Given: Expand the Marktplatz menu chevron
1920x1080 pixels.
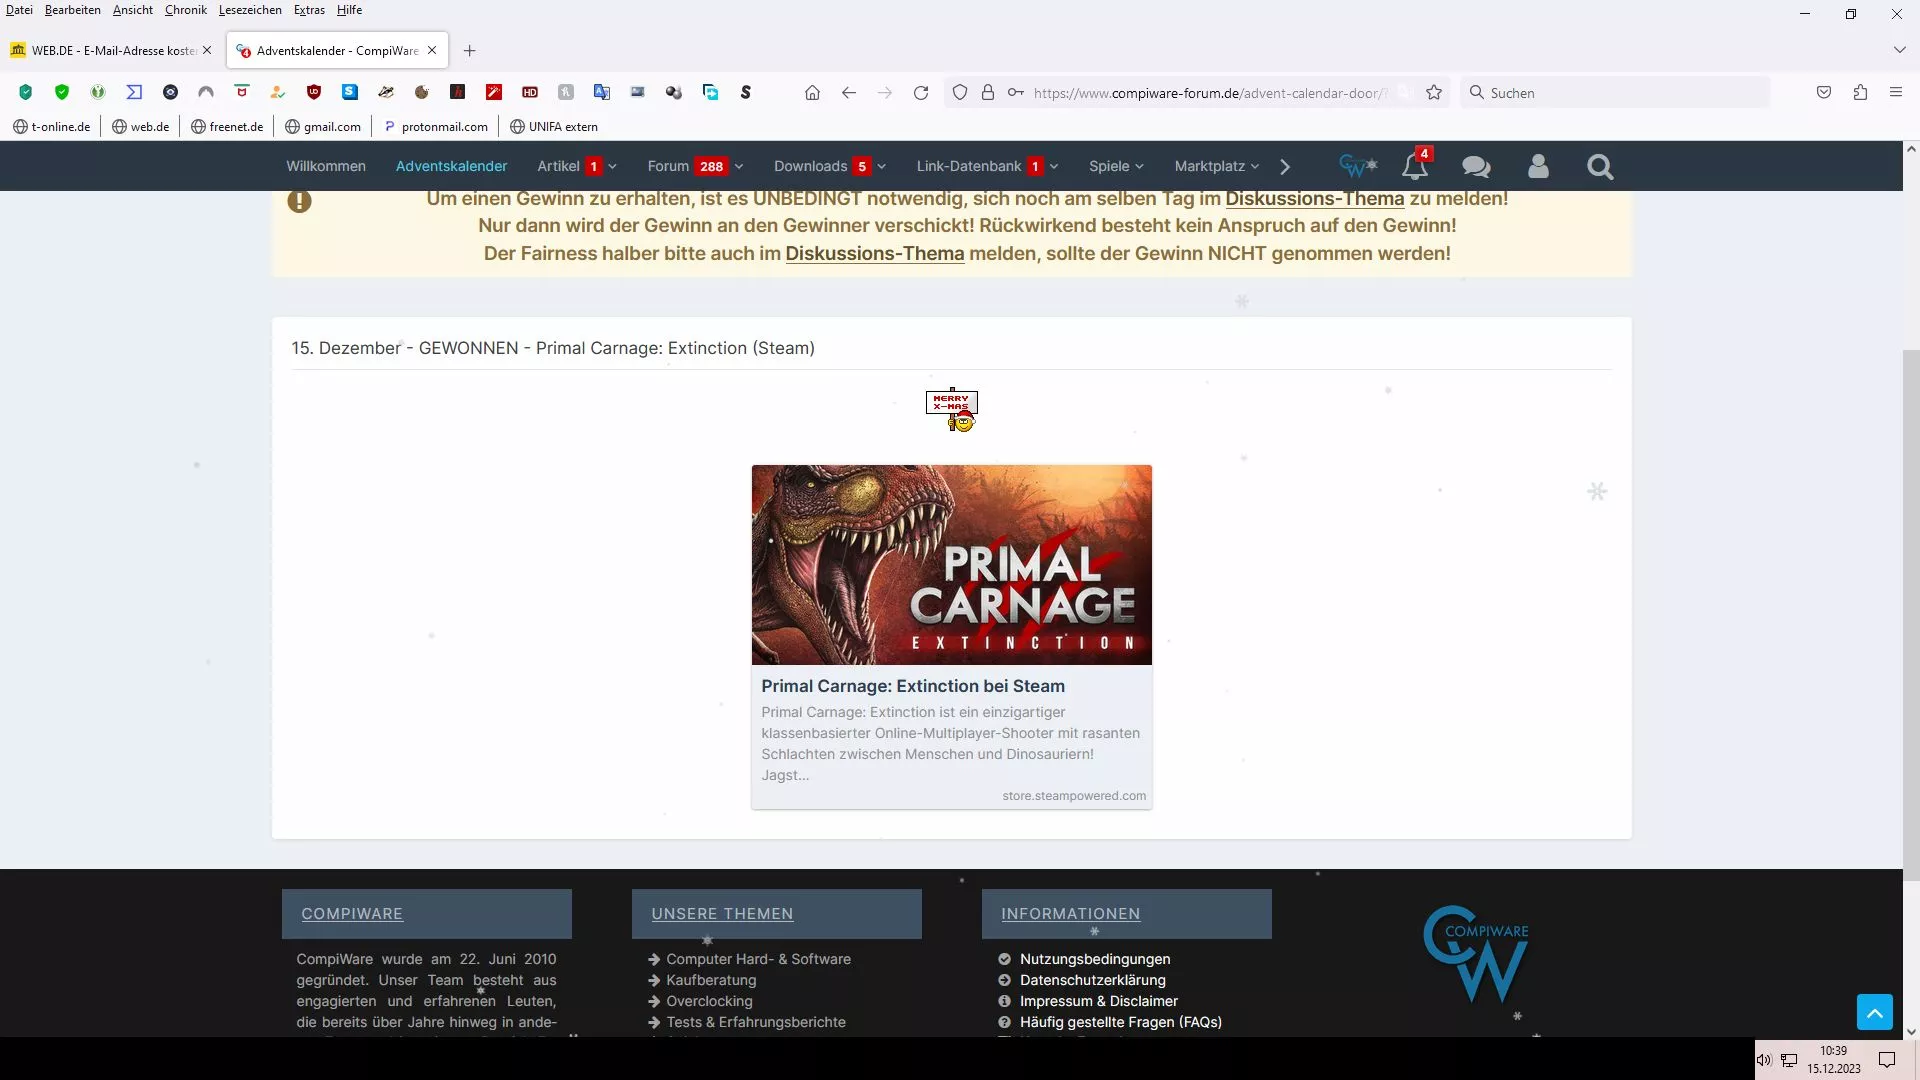Looking at the screenshot, I should pyautogui.click(x=1255, y=167).
